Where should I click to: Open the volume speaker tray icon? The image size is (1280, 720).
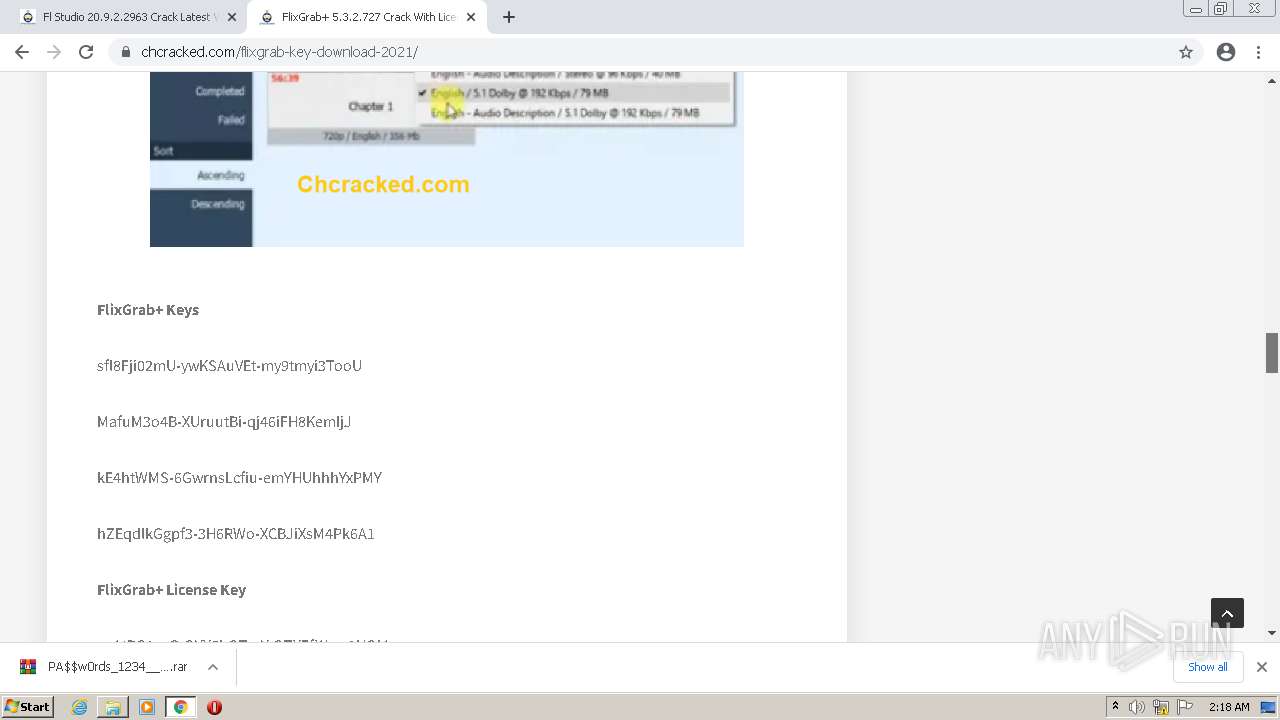pyautogui.click(x=1137, y=707)
